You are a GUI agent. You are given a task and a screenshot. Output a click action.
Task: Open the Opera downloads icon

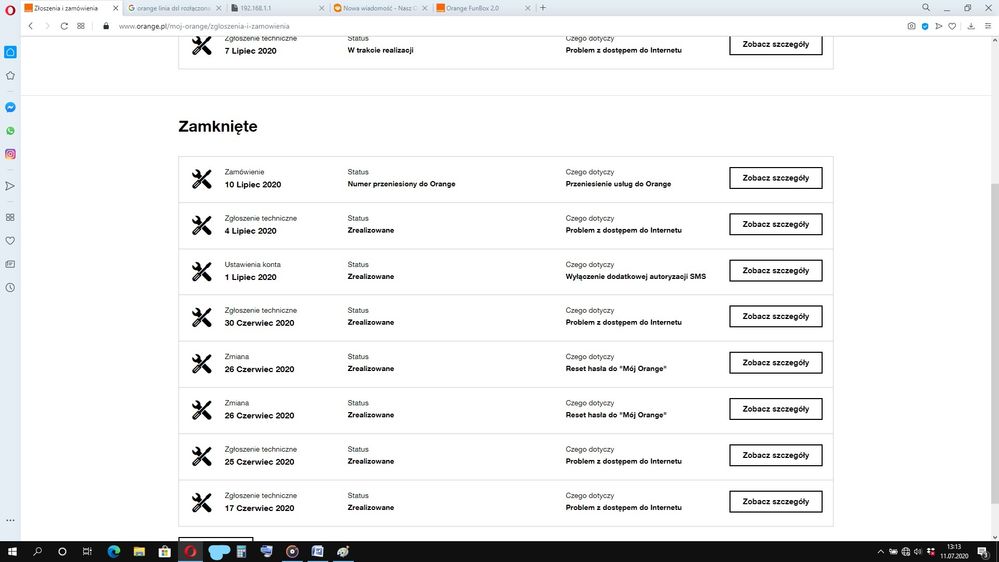[x=971, y=26]
